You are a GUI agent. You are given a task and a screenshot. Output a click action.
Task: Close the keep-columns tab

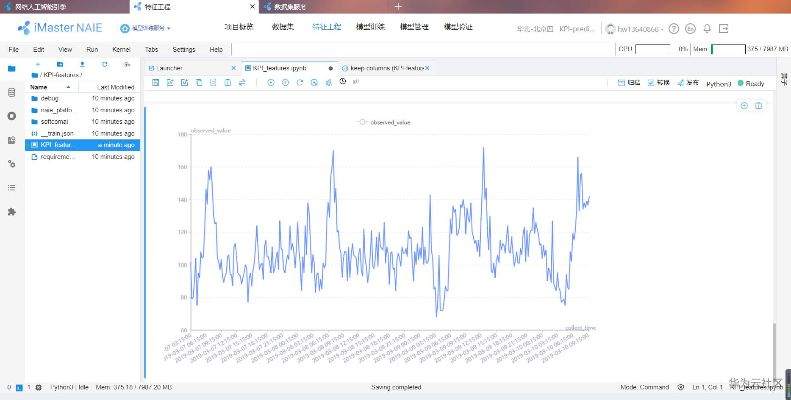[428, 68]
